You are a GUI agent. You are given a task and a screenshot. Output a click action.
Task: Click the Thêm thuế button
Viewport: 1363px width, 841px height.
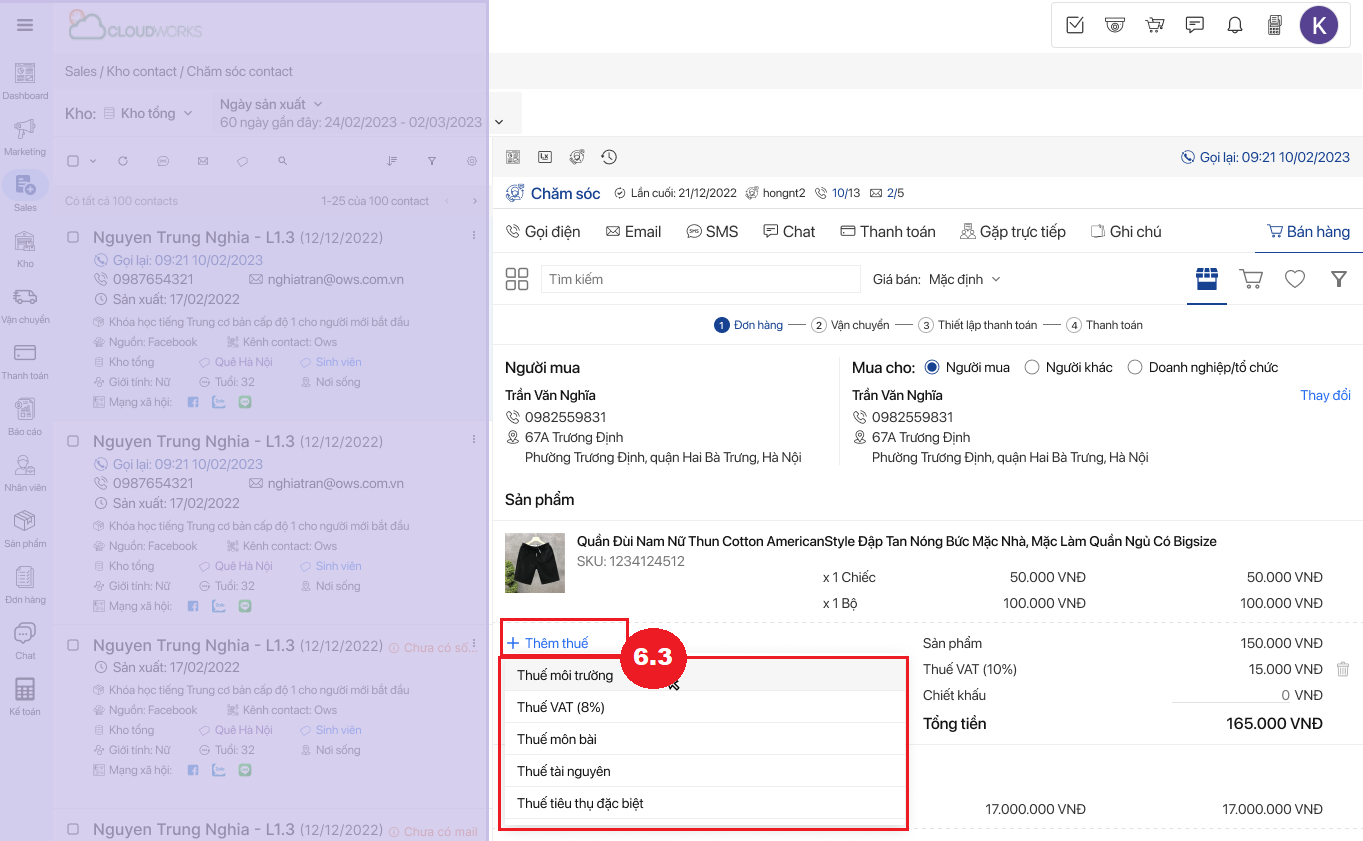coord(548,643)
